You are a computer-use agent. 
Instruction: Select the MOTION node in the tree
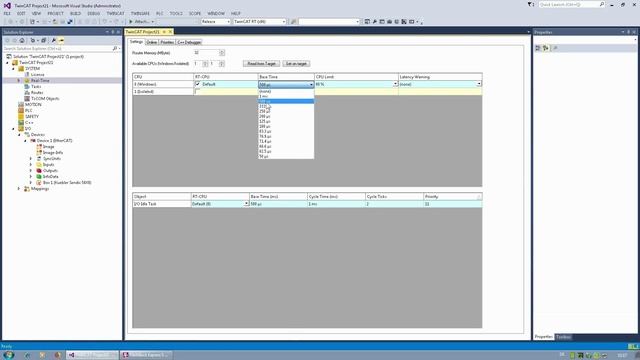33,104
